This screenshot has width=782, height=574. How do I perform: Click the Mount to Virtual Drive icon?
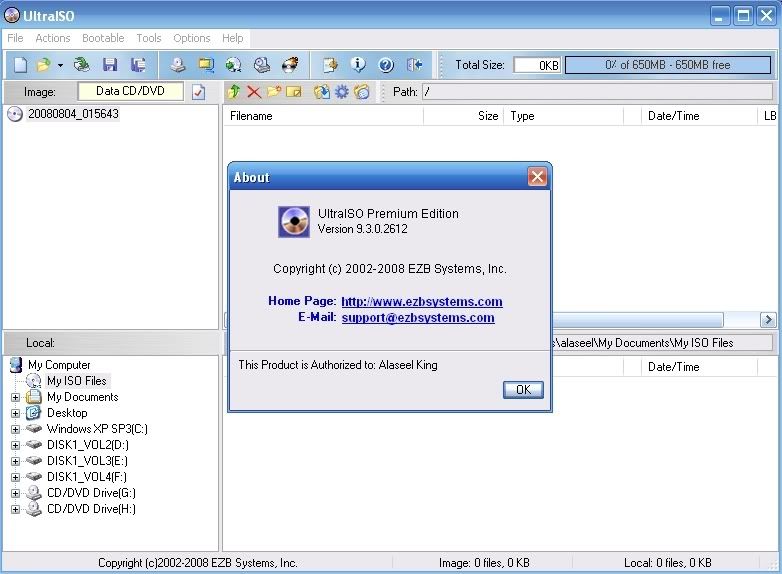click(x=262, y=65)
